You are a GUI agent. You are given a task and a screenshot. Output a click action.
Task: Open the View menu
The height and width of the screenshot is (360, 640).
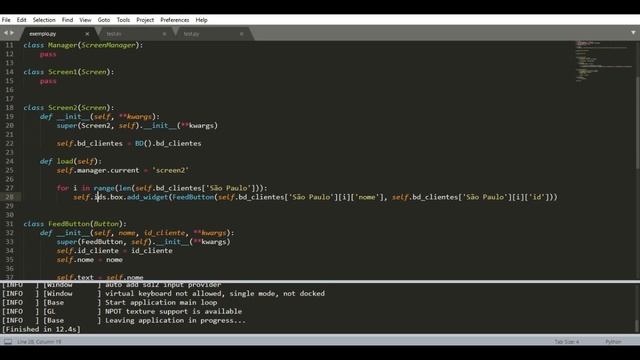(85, 20)
